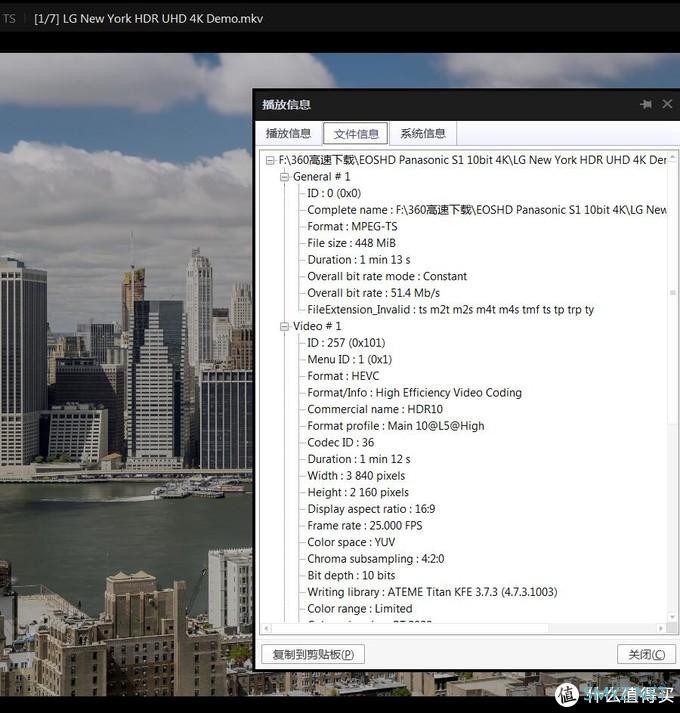Select the 'FileExtension_Invalid' row
Screen dimensions: 680x713
[x=451, y=310]
